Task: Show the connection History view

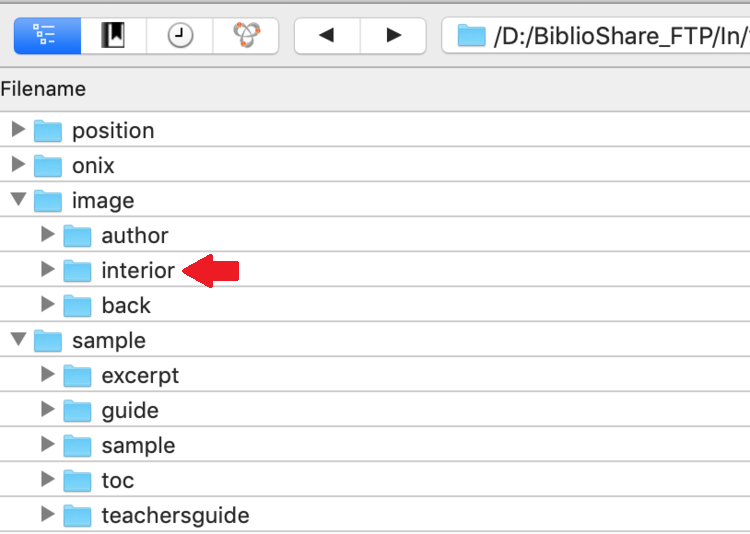Action: [180, 36]
